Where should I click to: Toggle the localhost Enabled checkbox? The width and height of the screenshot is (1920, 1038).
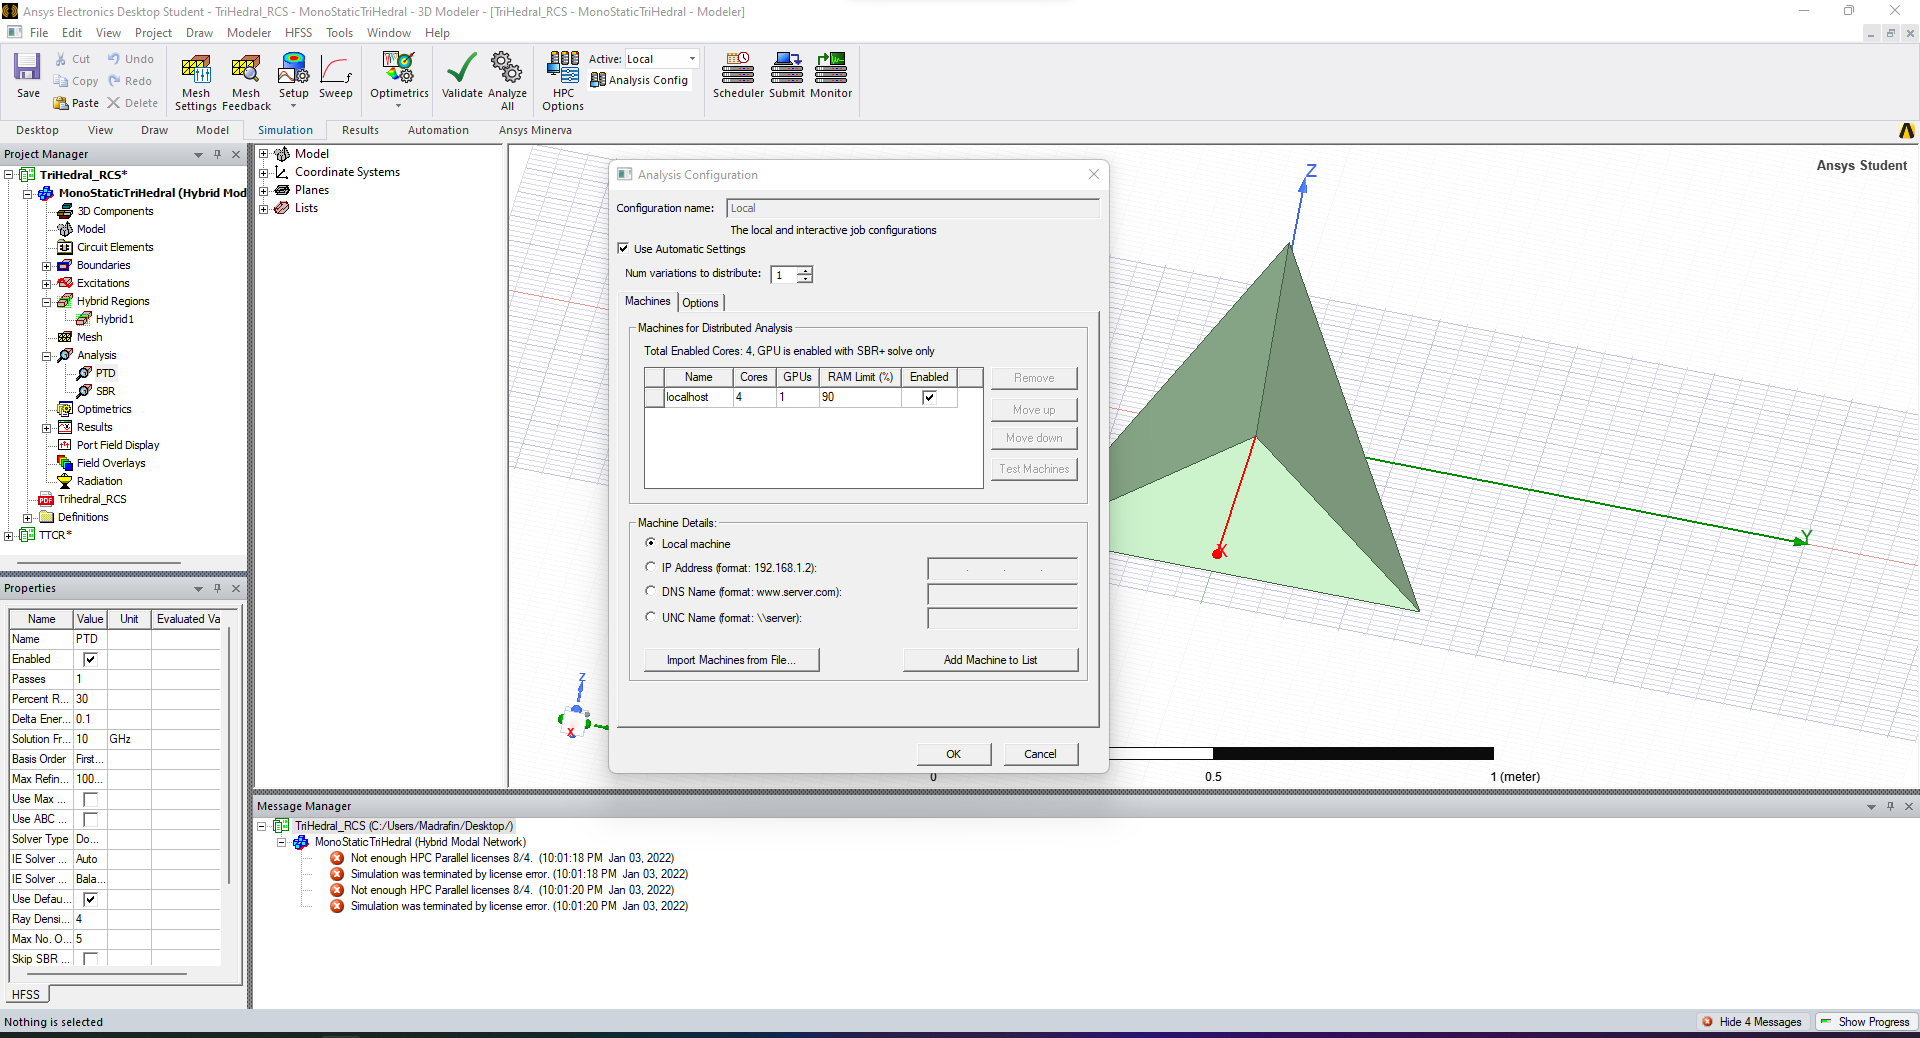tap(929, 397)
